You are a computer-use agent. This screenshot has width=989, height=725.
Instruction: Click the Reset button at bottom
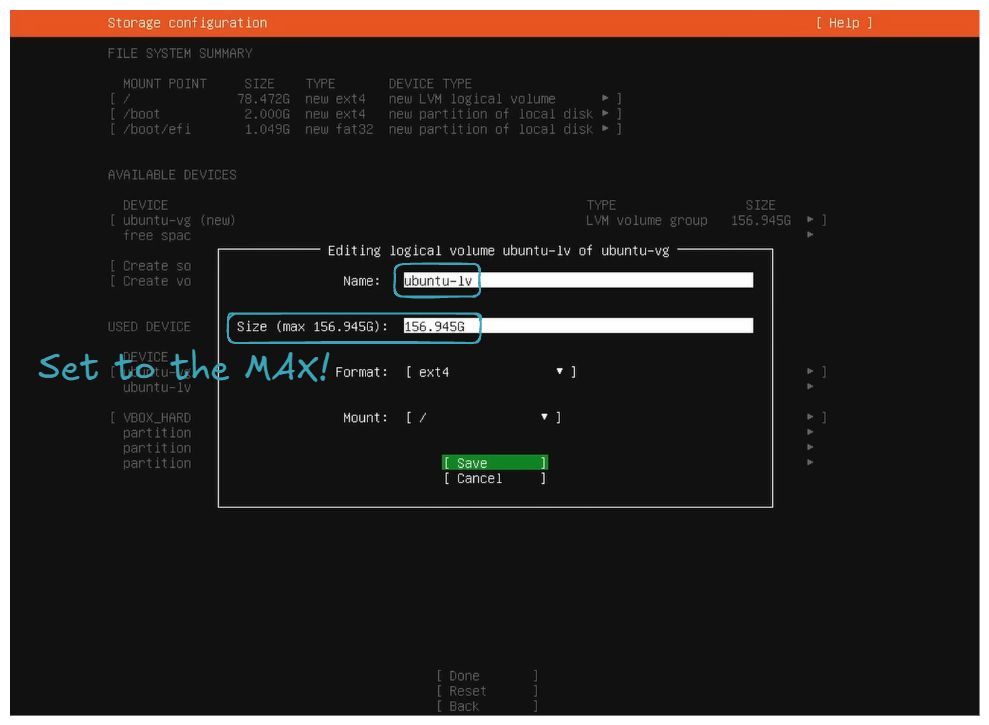[x=486, y=691]
